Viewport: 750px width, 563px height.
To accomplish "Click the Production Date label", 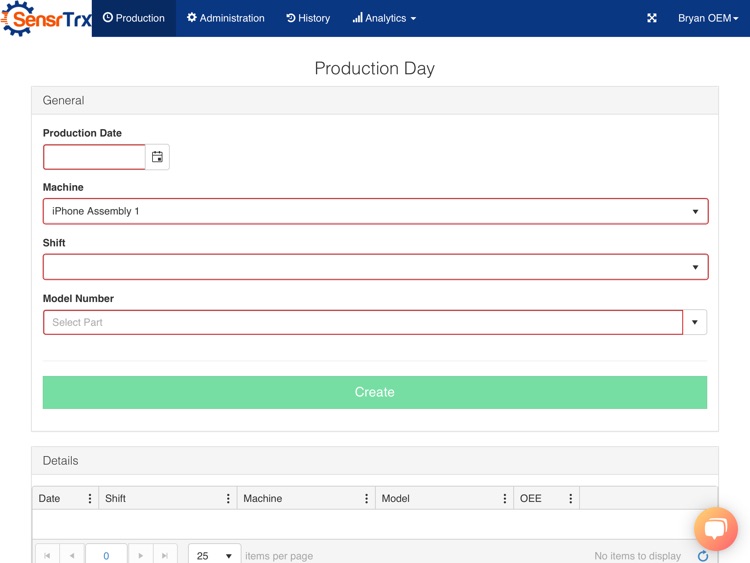I will (82, 133).
